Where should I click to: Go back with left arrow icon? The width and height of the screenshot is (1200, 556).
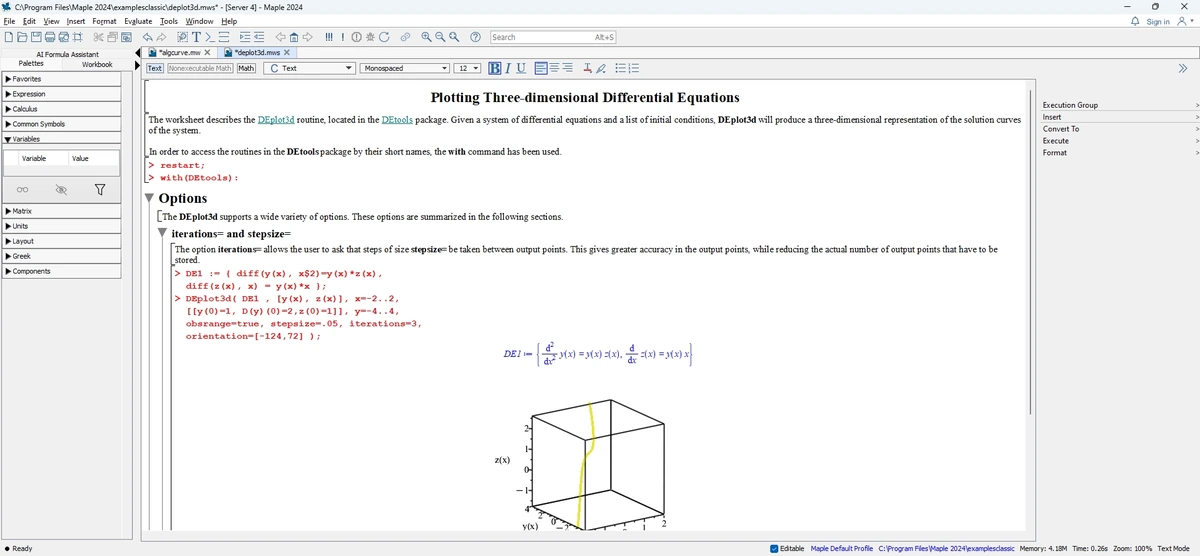[x=281, y=37]
